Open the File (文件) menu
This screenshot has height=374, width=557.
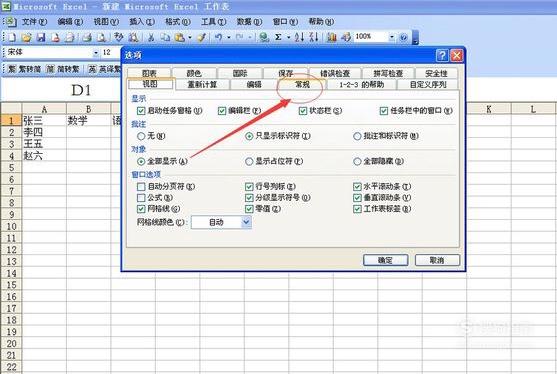(34, 22)
